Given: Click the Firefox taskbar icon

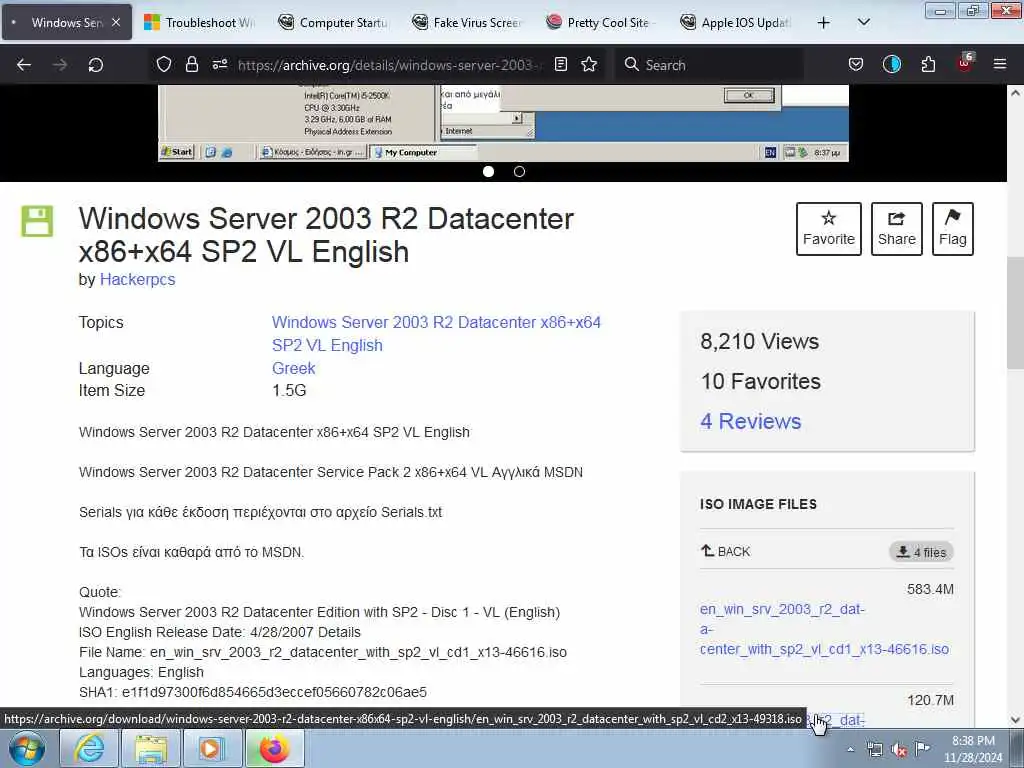Looking at the screenshot, I should click(274, 748).
